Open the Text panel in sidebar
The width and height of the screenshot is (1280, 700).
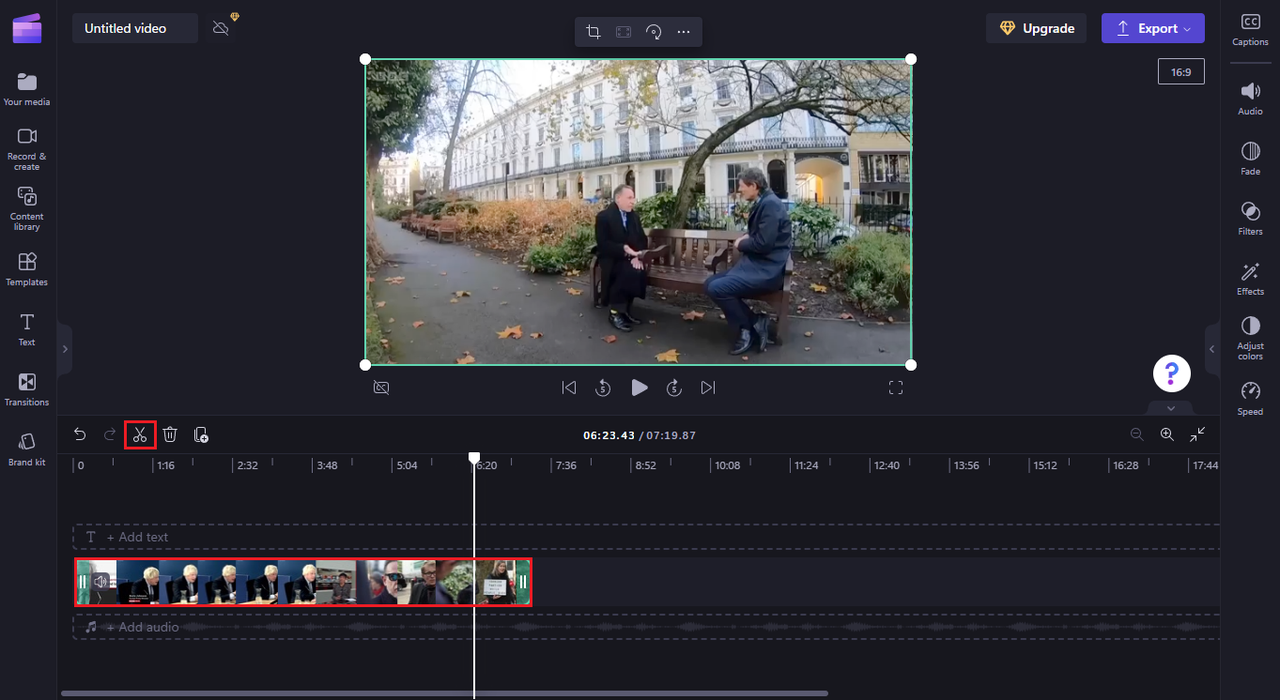tap(27, 329)
